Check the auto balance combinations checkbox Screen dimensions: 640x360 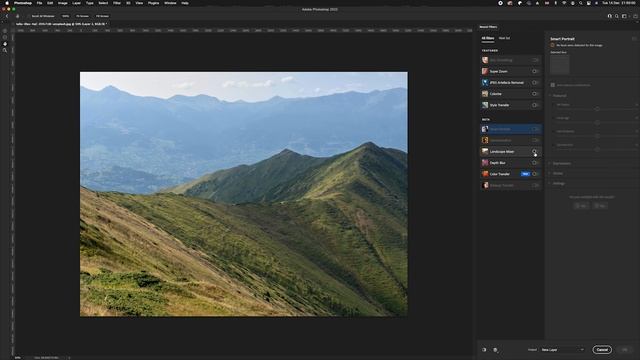click(x=553, y=85)
